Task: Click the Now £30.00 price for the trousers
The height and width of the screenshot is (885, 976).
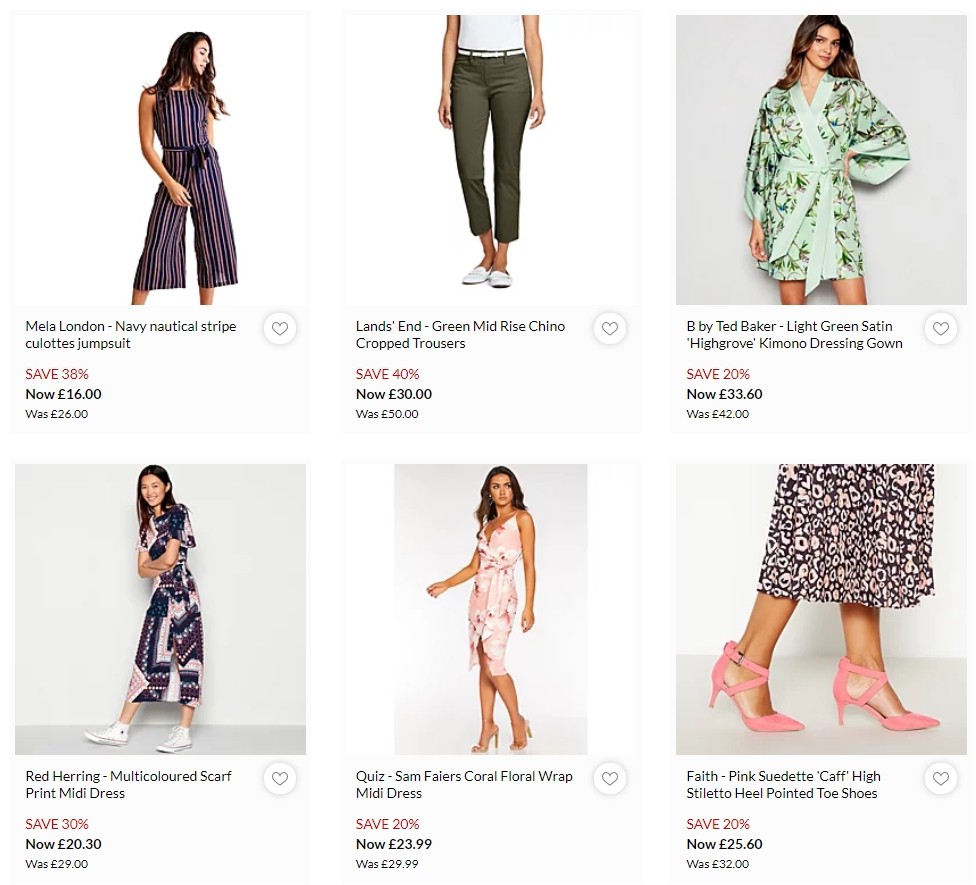Action: [386, 394]
